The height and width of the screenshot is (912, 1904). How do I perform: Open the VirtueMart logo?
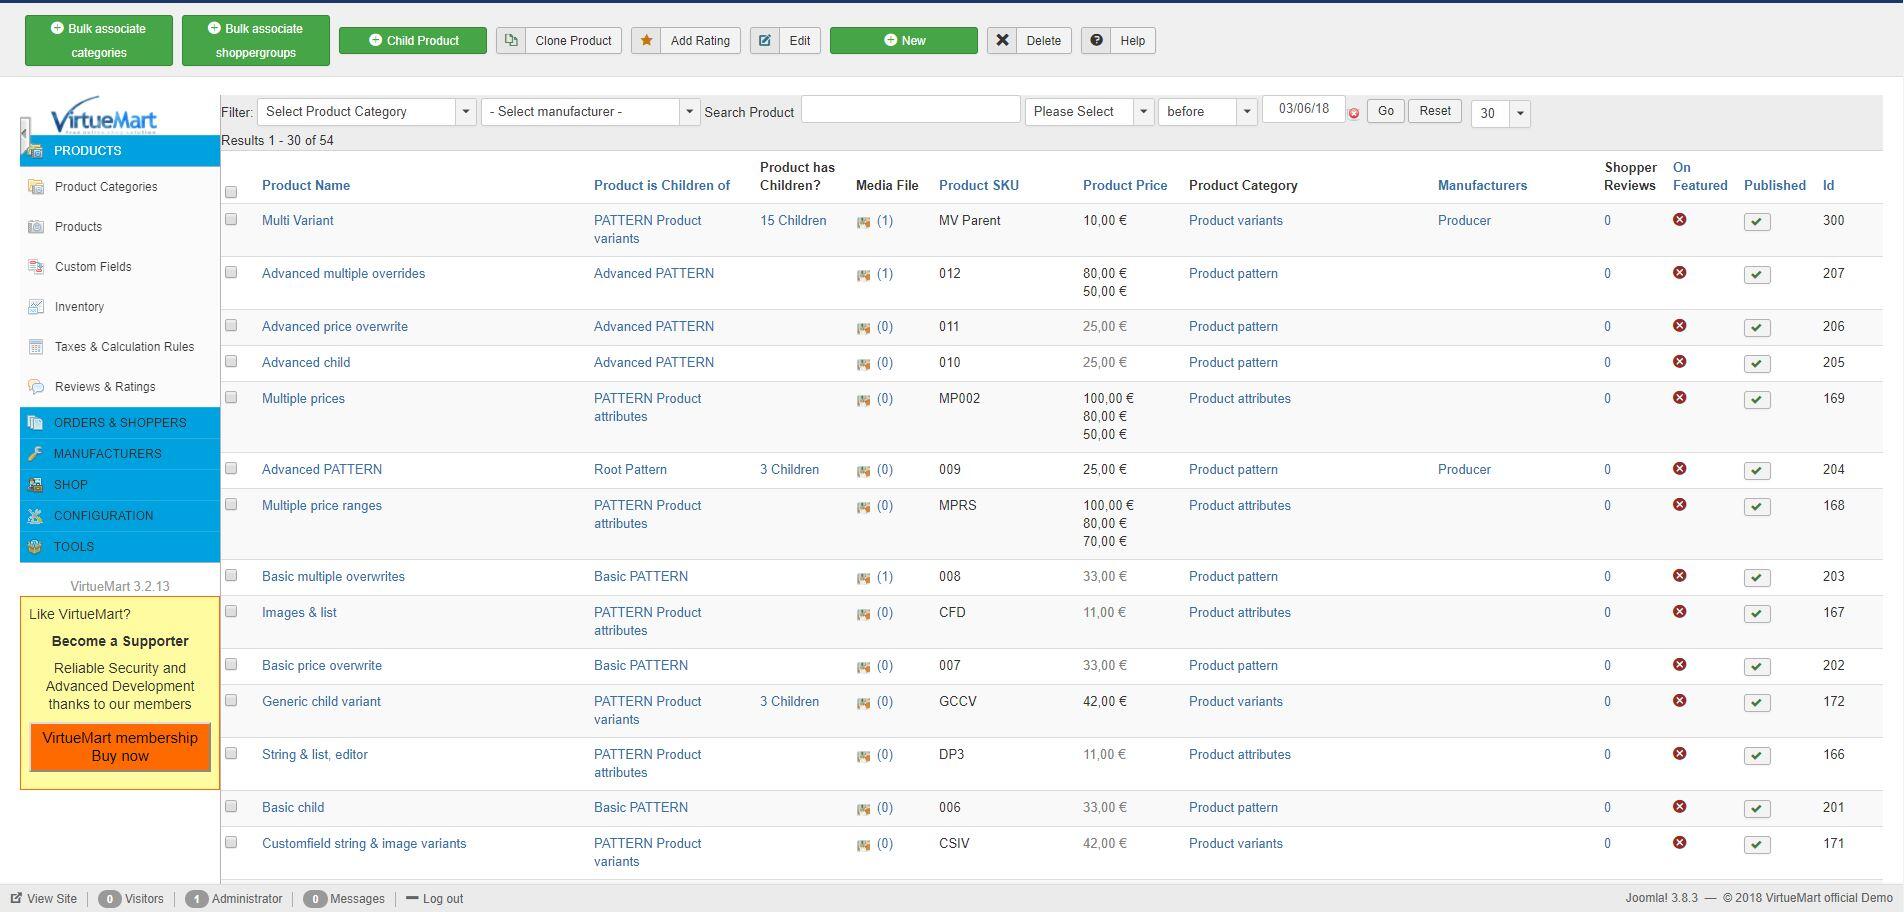point(104,115)
